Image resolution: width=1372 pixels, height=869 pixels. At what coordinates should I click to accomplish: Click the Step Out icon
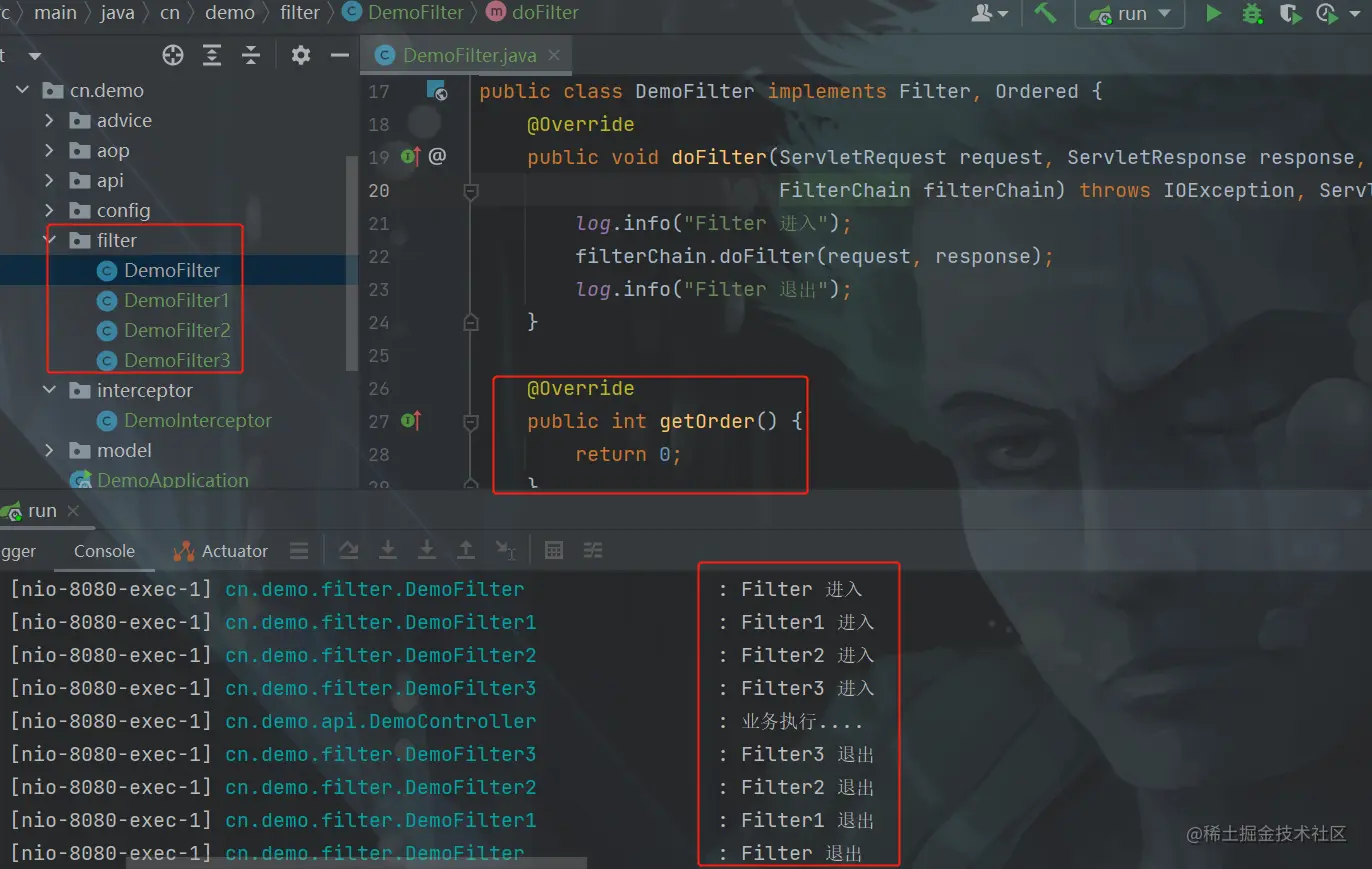tap(466, 550)
